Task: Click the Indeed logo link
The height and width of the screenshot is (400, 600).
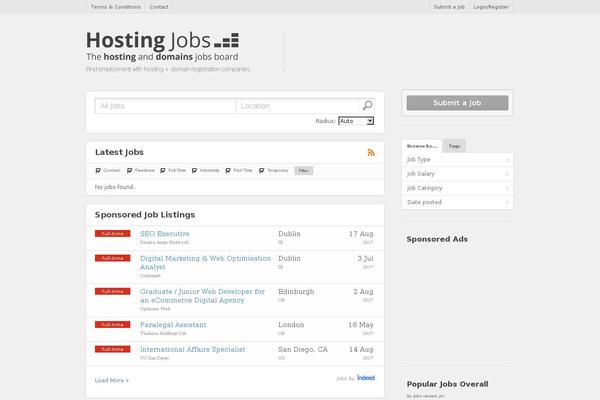Action: tap(365, 378)
